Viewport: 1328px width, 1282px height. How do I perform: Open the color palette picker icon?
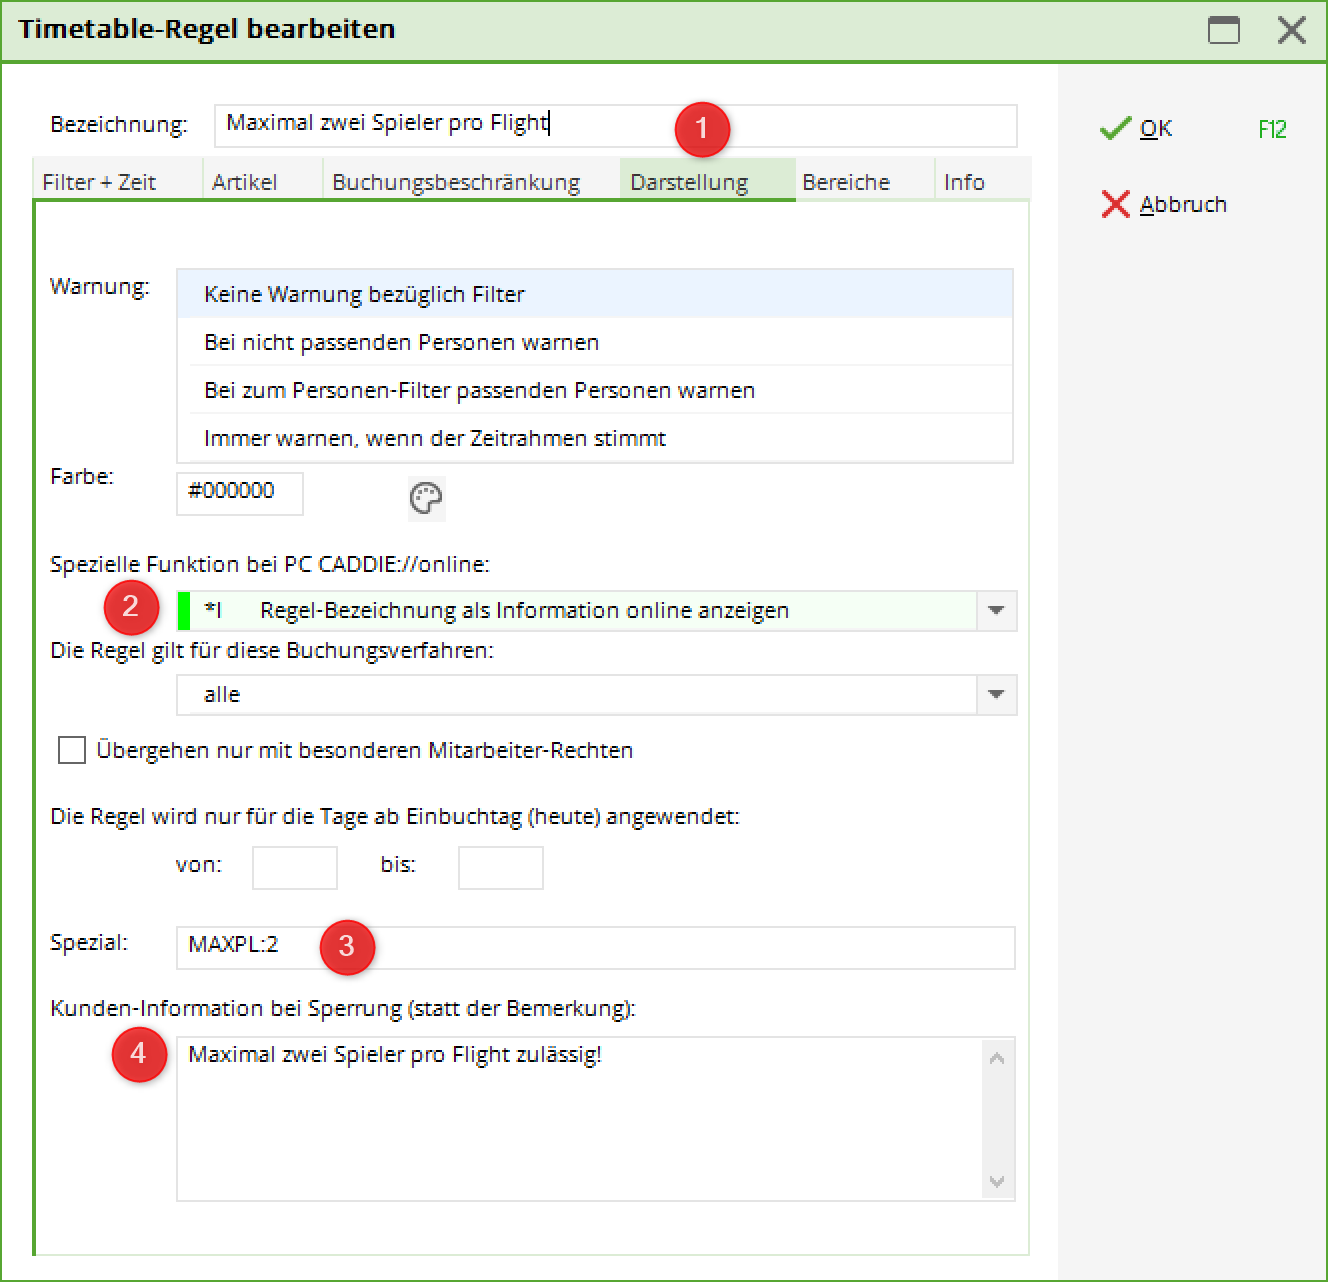[x=426, y=498]
